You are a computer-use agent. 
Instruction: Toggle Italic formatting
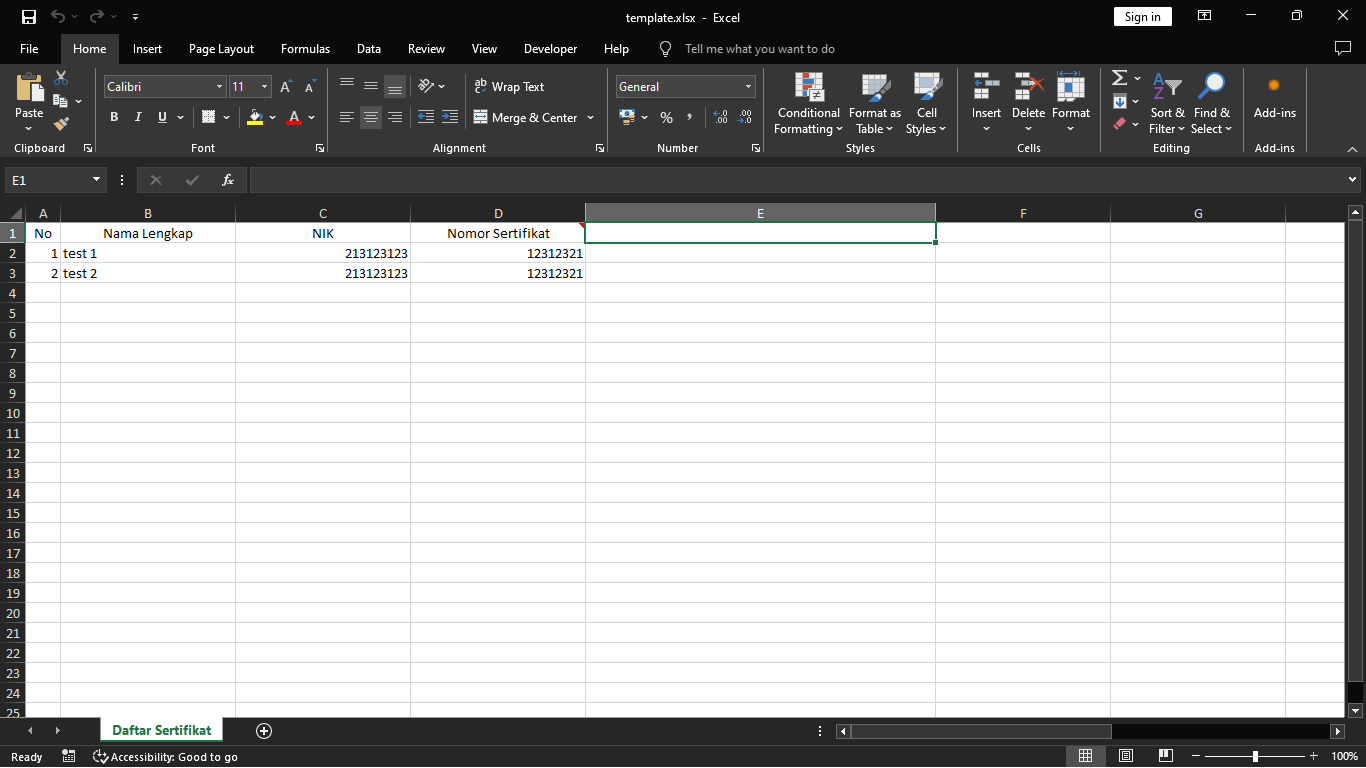click(138, 117)
